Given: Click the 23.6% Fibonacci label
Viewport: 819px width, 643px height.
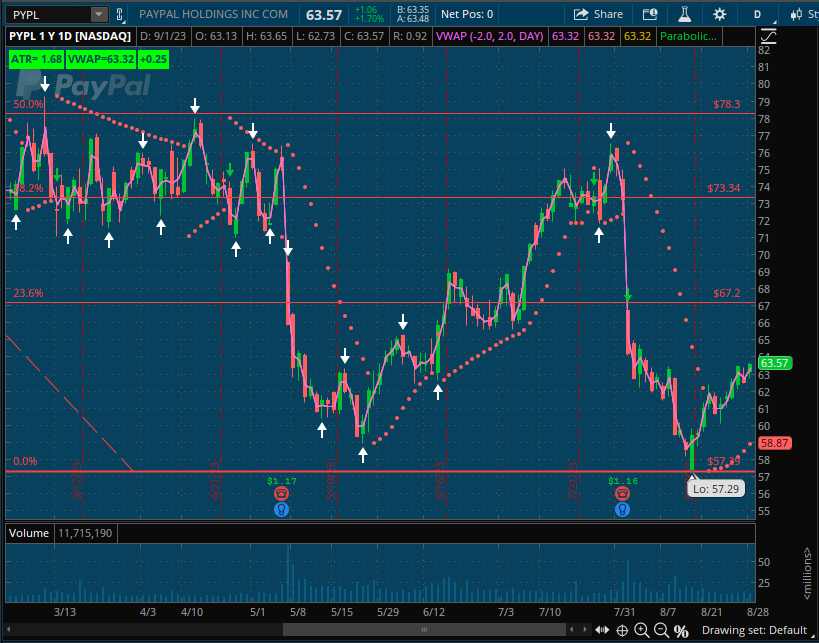Looking at the screenshot, I should [x=28, y=293].
